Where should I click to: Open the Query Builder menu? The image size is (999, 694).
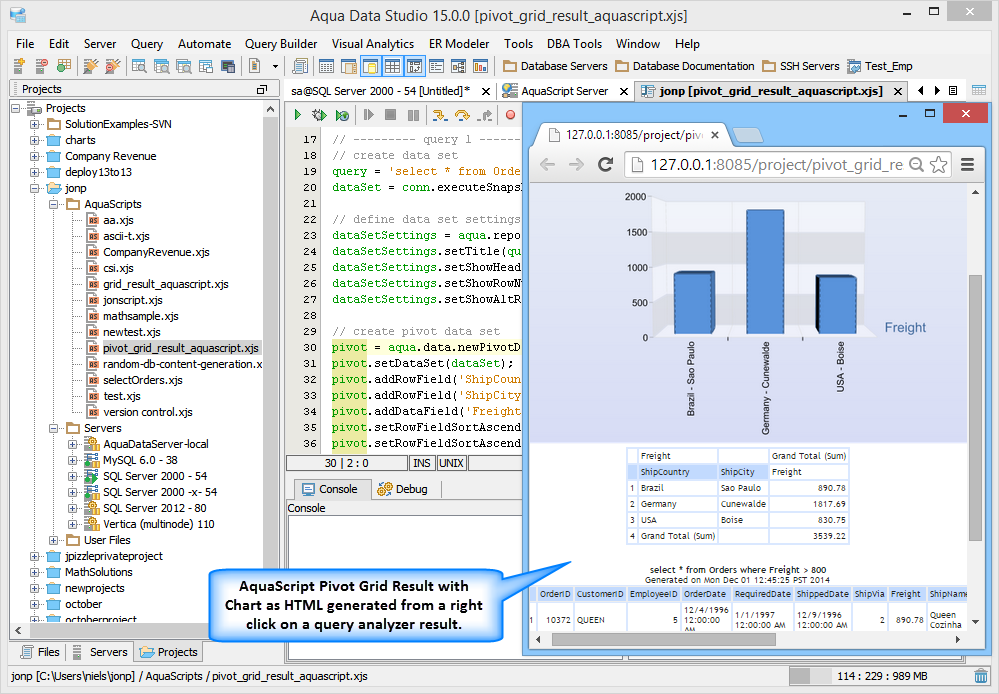tap(281, 43)
